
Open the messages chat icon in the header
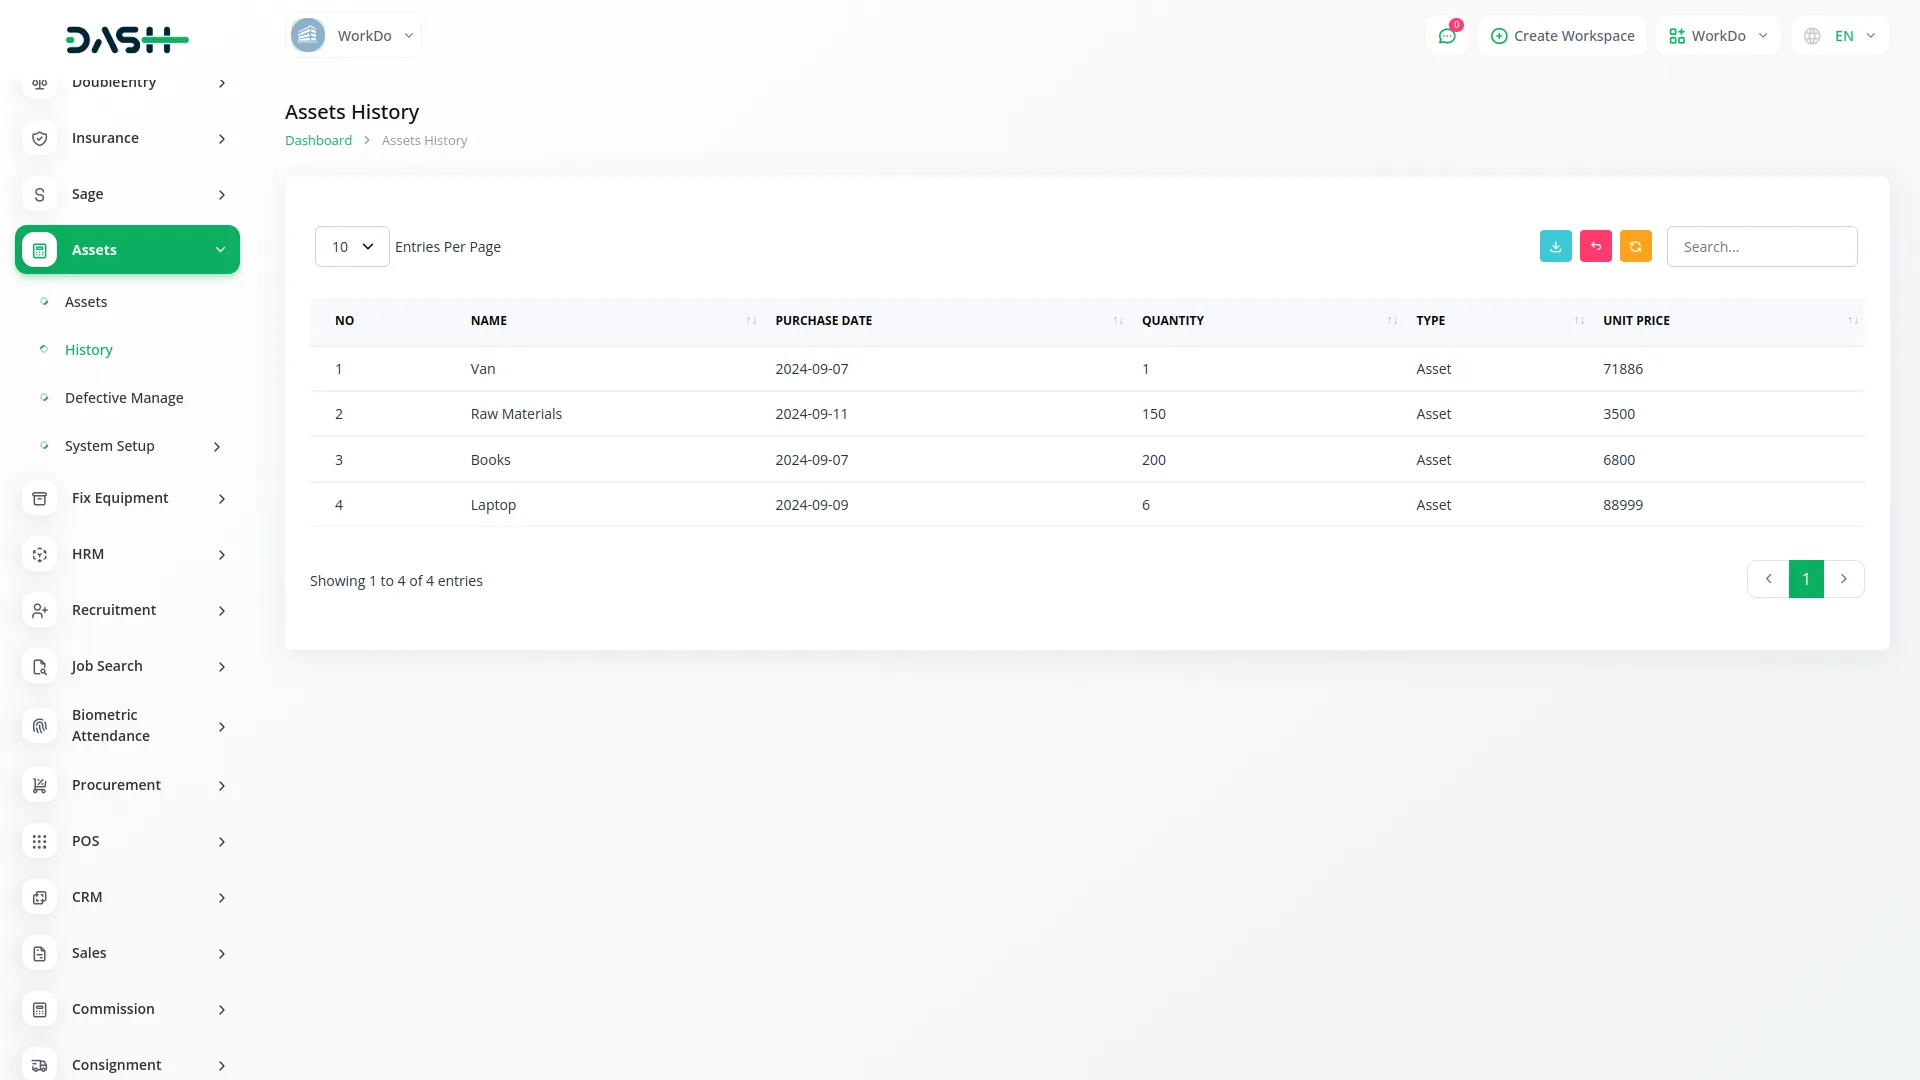click(1447, 35)
